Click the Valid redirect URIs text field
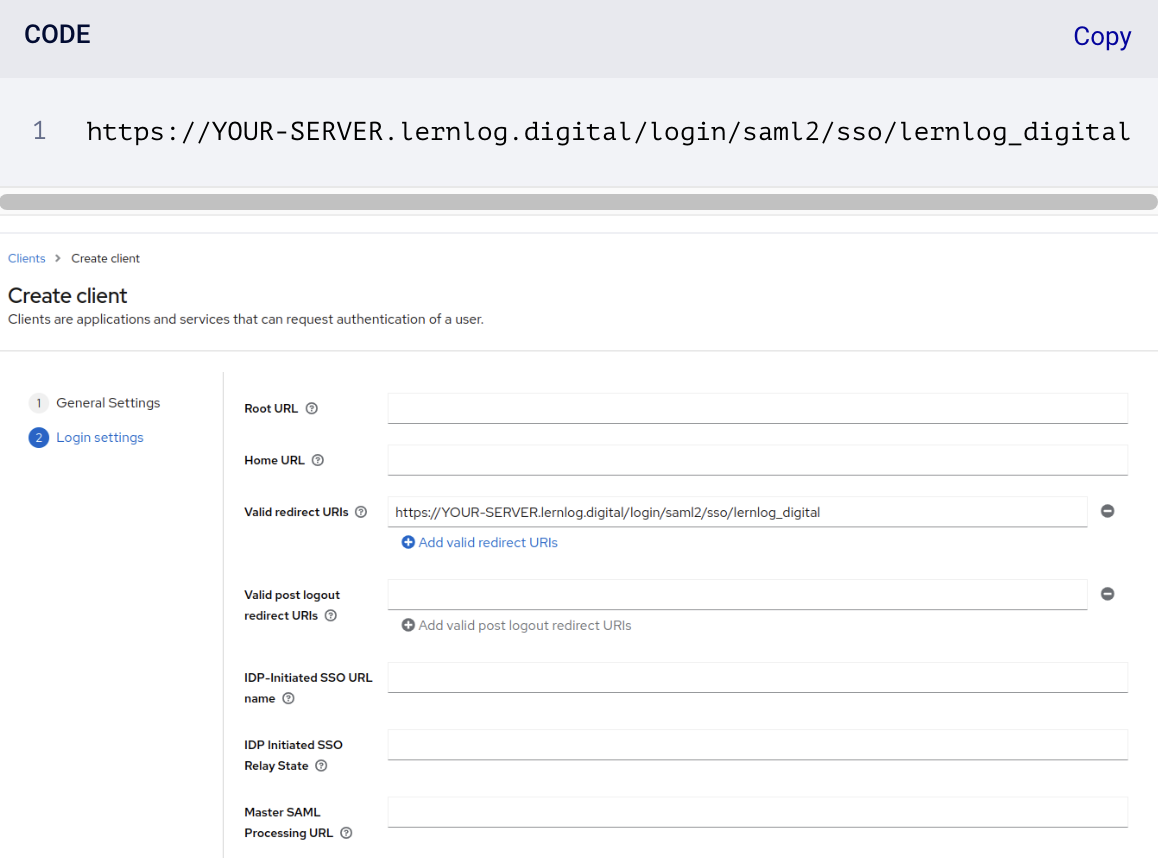 pos(737,512)
